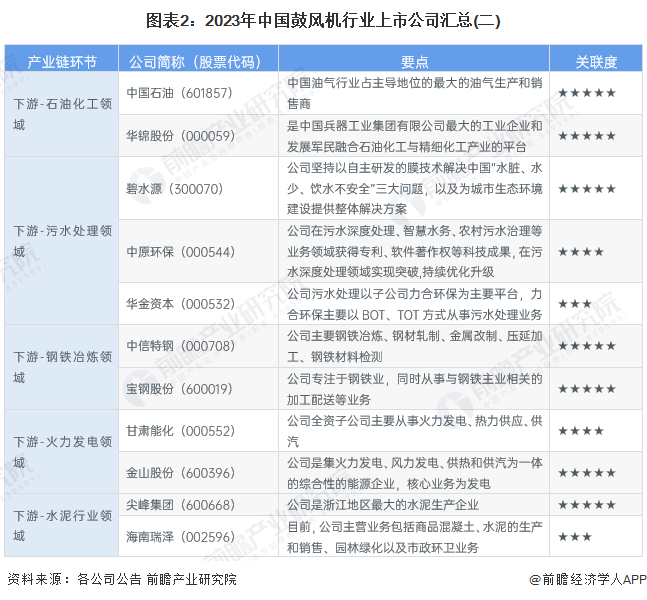Select the 中国石油 description about 油气生产和销售商
Screen dimensions: 647x600
[x=415, y=93]
